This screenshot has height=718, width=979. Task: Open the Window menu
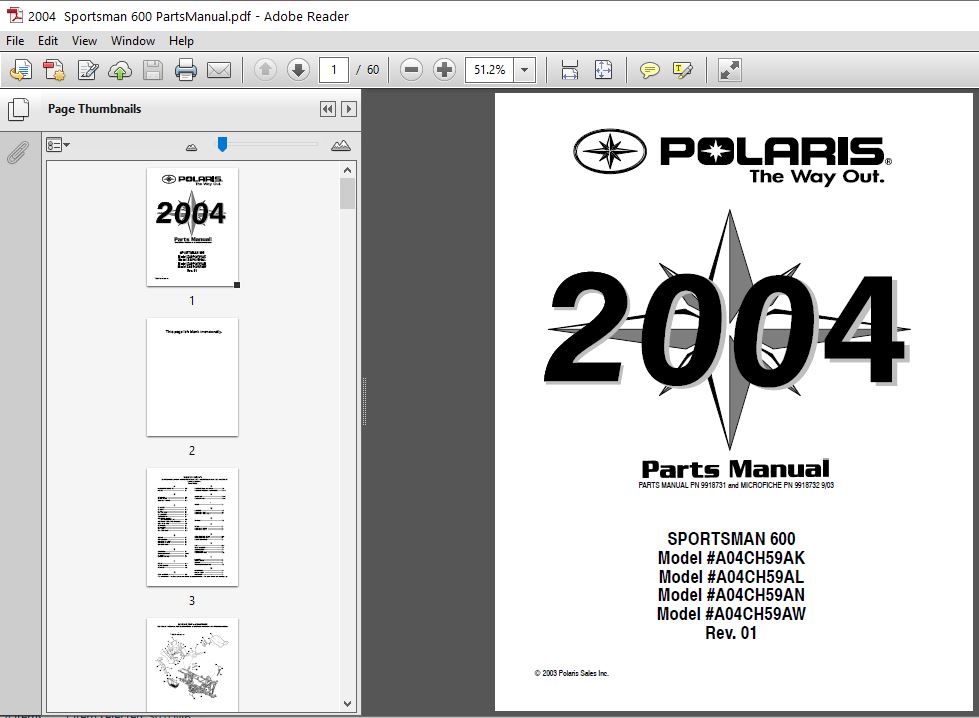pyautogui.click(x=133, y=41)
